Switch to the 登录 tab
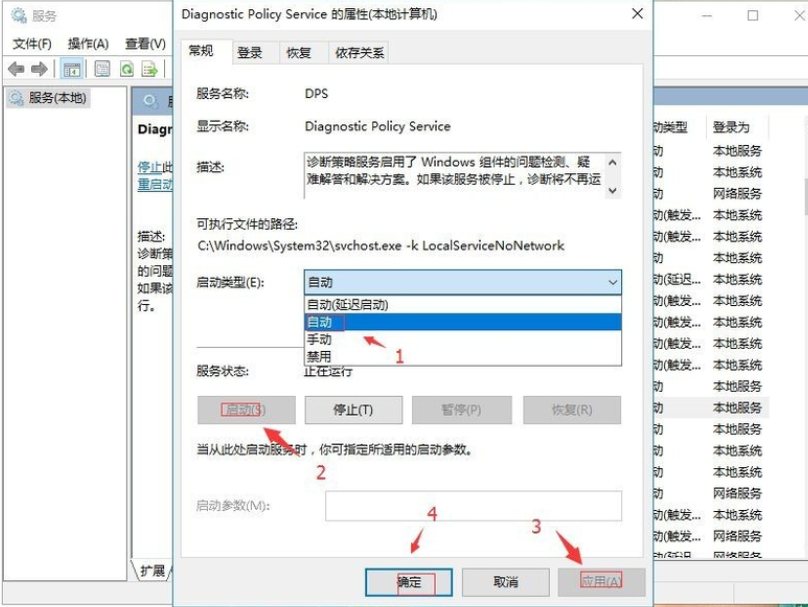 pos(250,52)
